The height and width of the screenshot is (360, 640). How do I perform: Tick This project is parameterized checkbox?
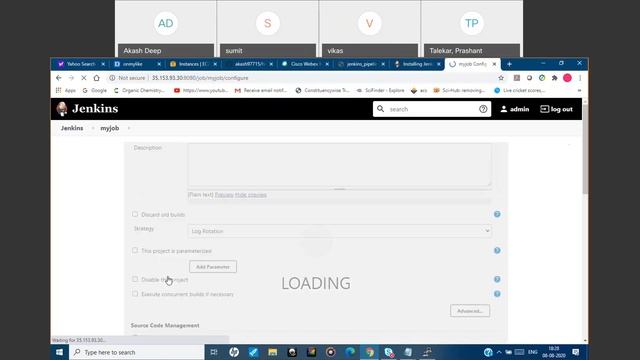point(135,250)
